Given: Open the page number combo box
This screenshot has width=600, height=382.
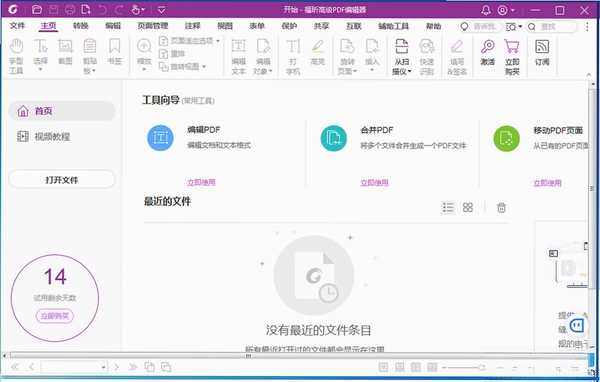Looking at the screenshot, I should point(74,367).
